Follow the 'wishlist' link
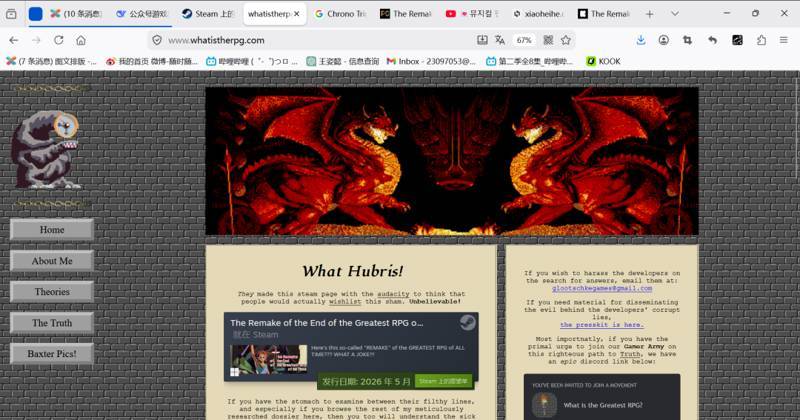Screen dimensions: 800x420 [x=345, y=302]
